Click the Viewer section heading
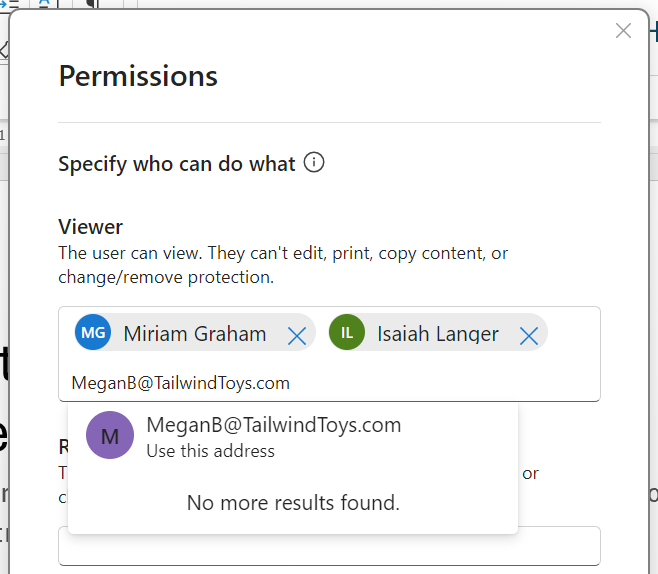The height and width of the screenshot is (574, 658). tap(91, 227)
